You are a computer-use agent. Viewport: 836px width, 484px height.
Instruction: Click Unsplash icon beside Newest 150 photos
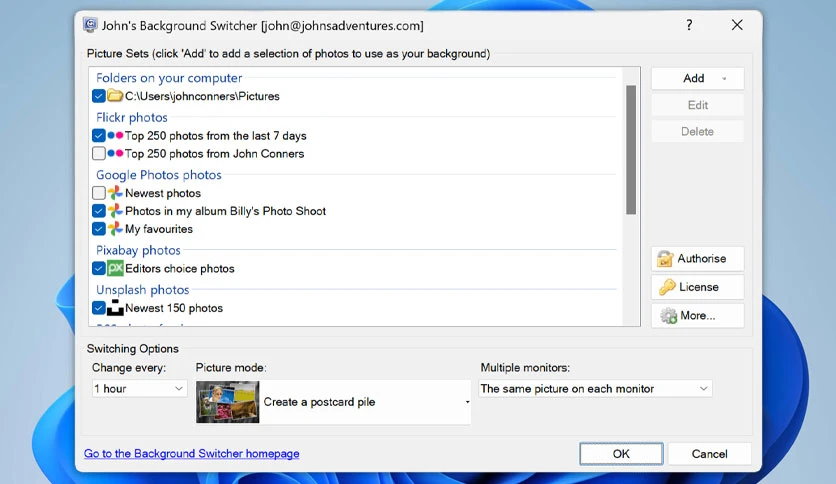pyautogui.click(x=115, y=308)
